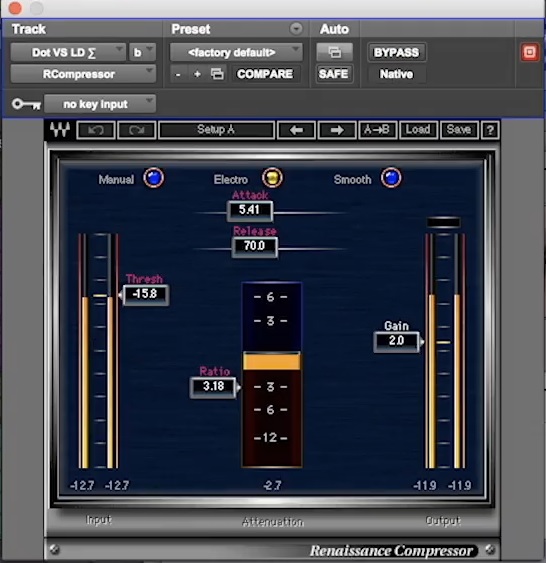Screen dimensions: 546x563
Task: Open the plug-in automation enable window icon
Action: (335, 52)
